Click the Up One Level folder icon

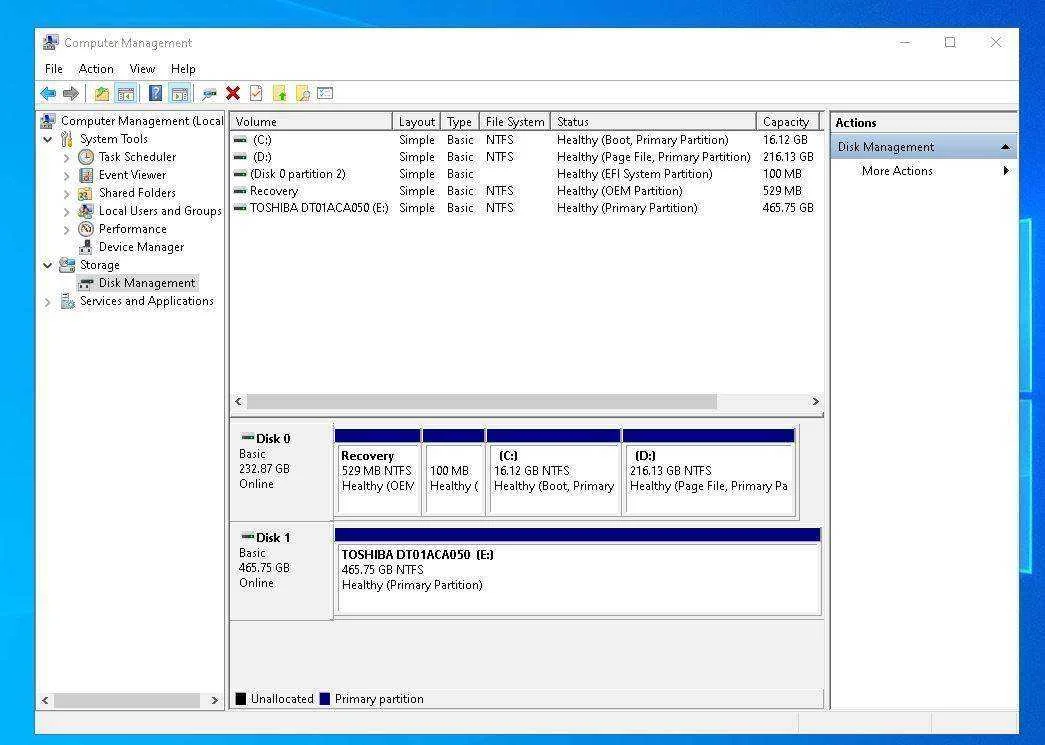(101, 94)
